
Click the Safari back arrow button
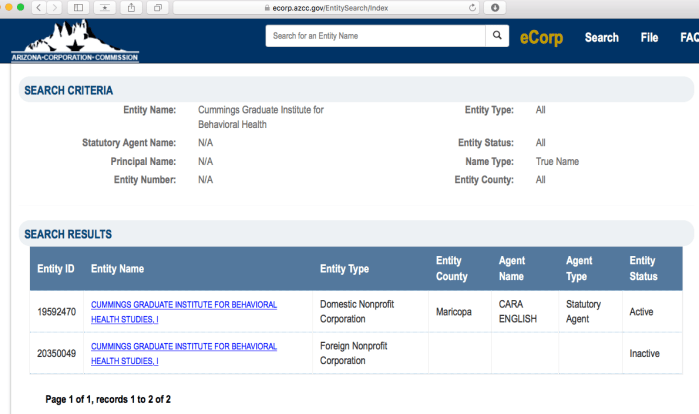tap(38, 7)
